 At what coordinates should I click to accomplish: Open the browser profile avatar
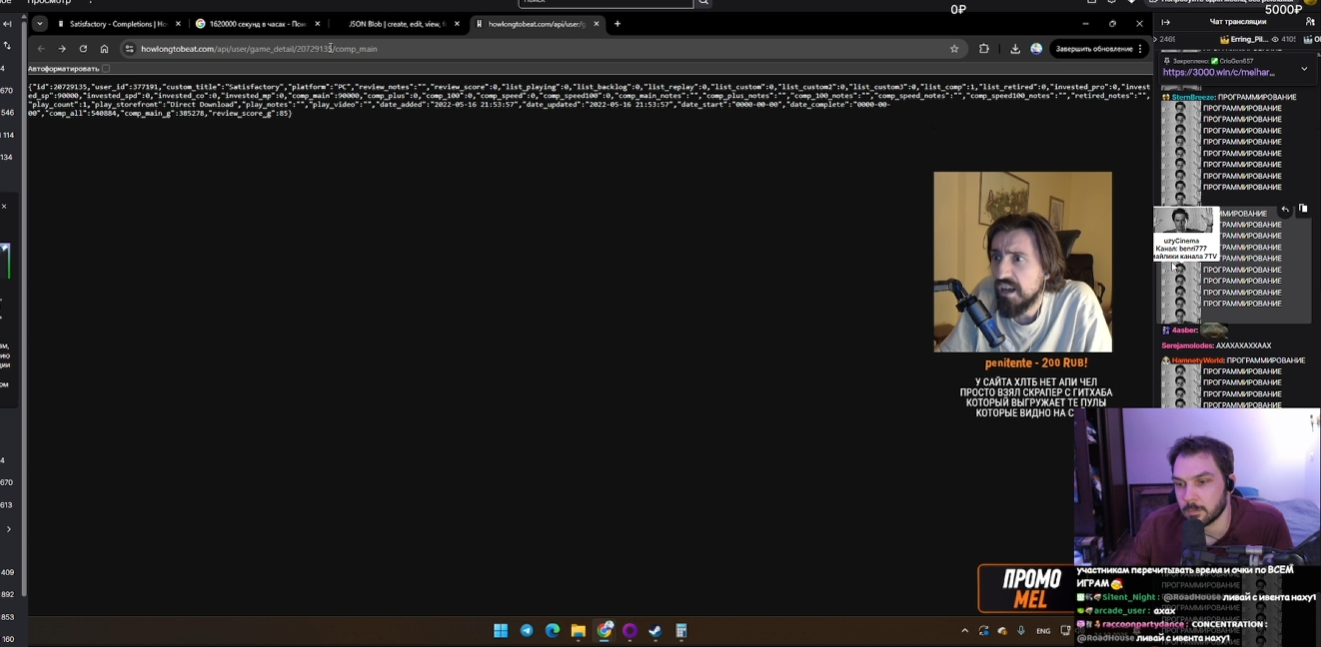1036,48
